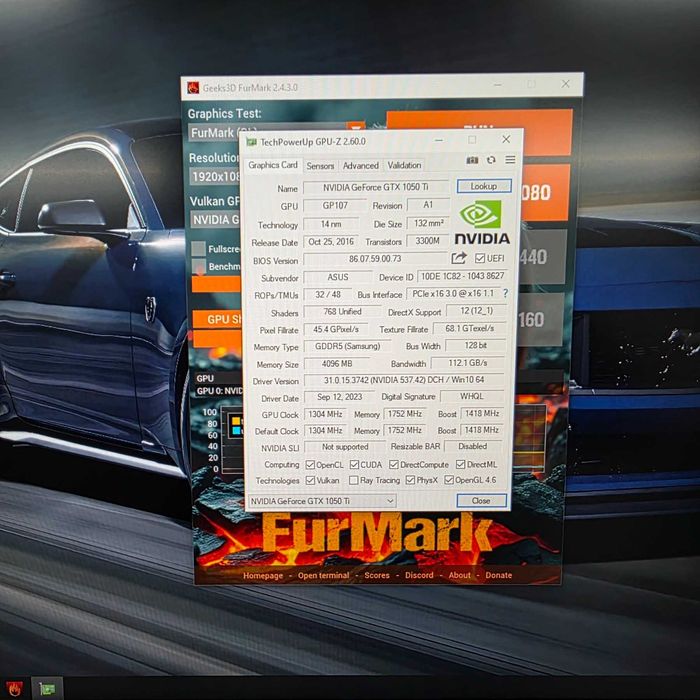Click the GPU-Z title bar app icon

(x=252, y=142)
